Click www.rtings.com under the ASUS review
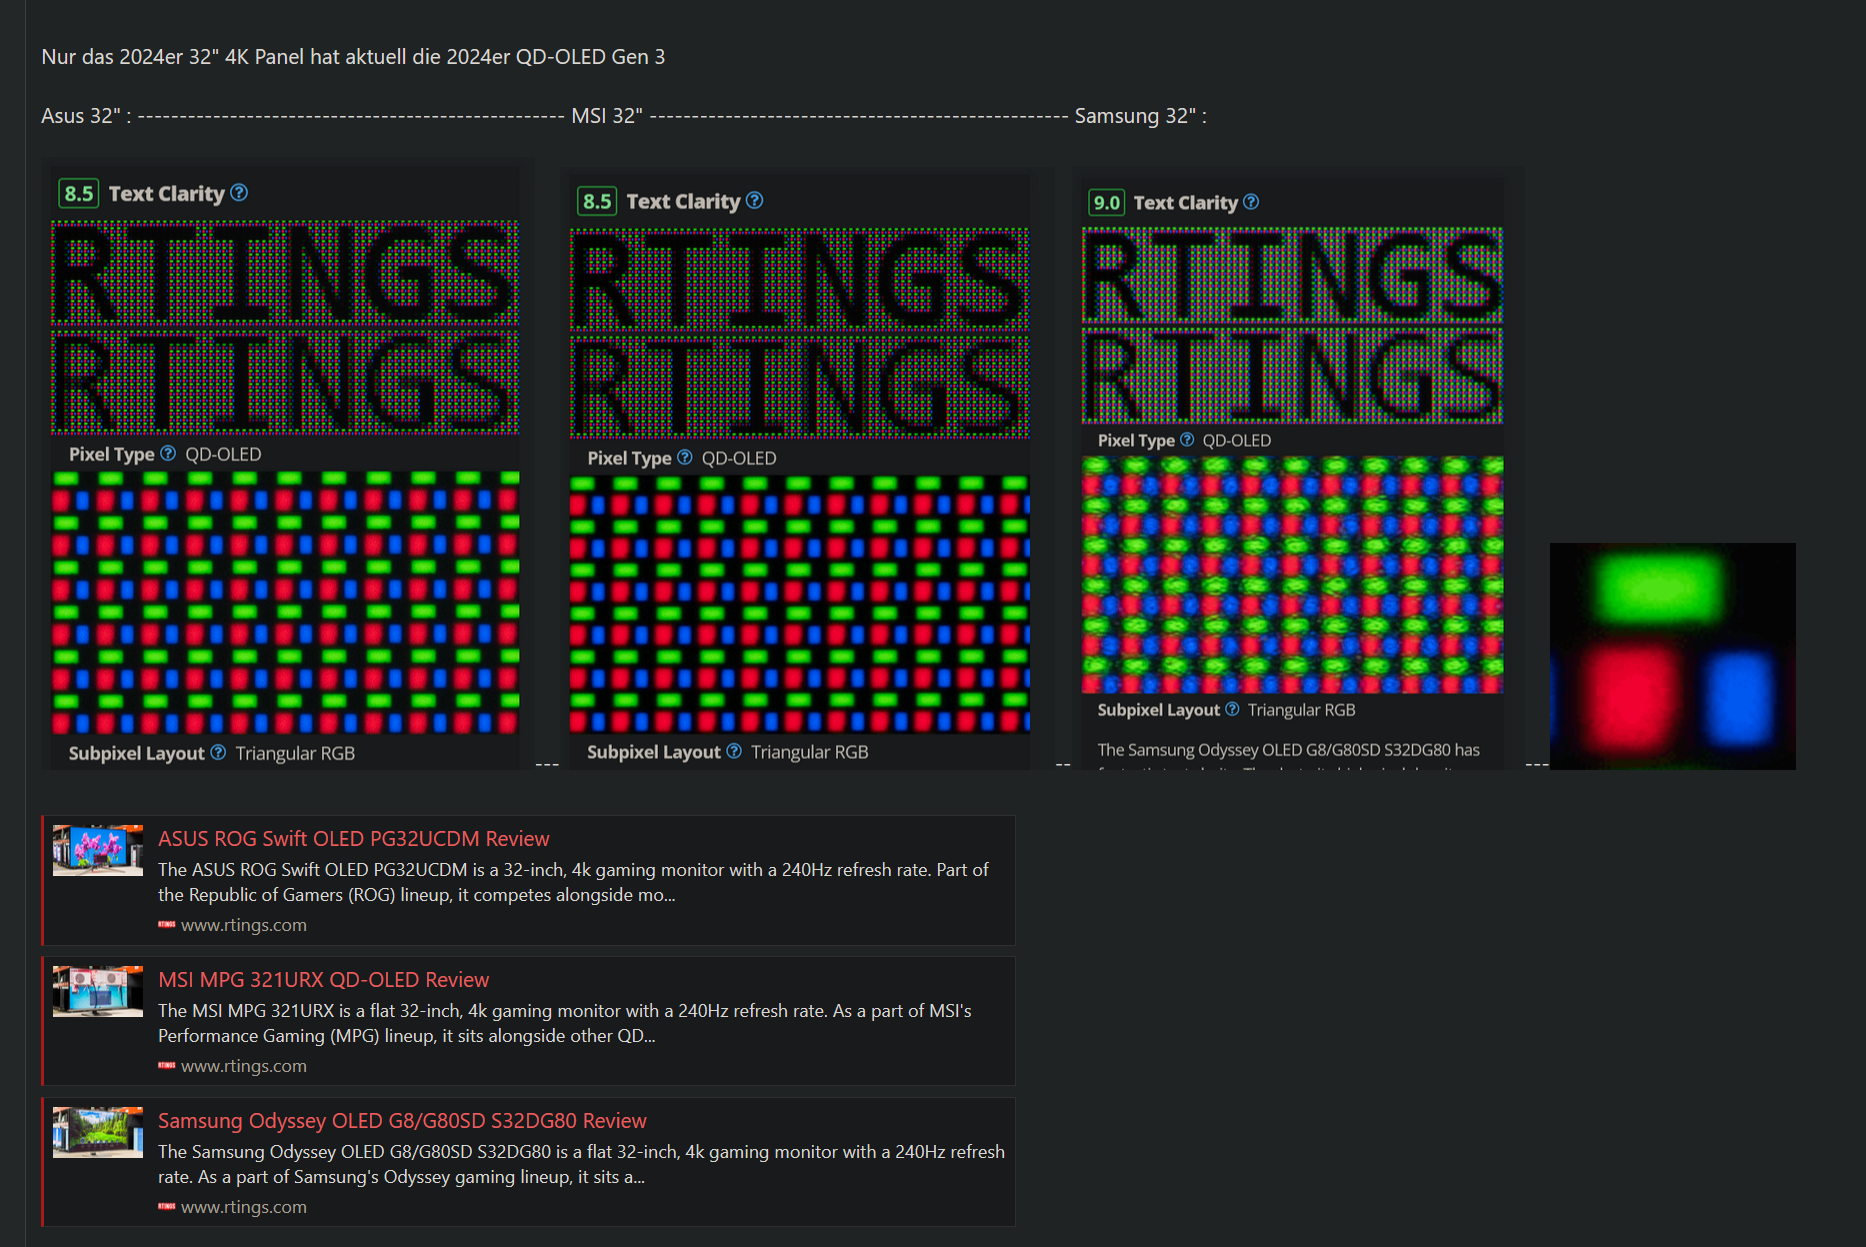The image size is (1866, 1247). pyautogui.click(x=243, y=925)
